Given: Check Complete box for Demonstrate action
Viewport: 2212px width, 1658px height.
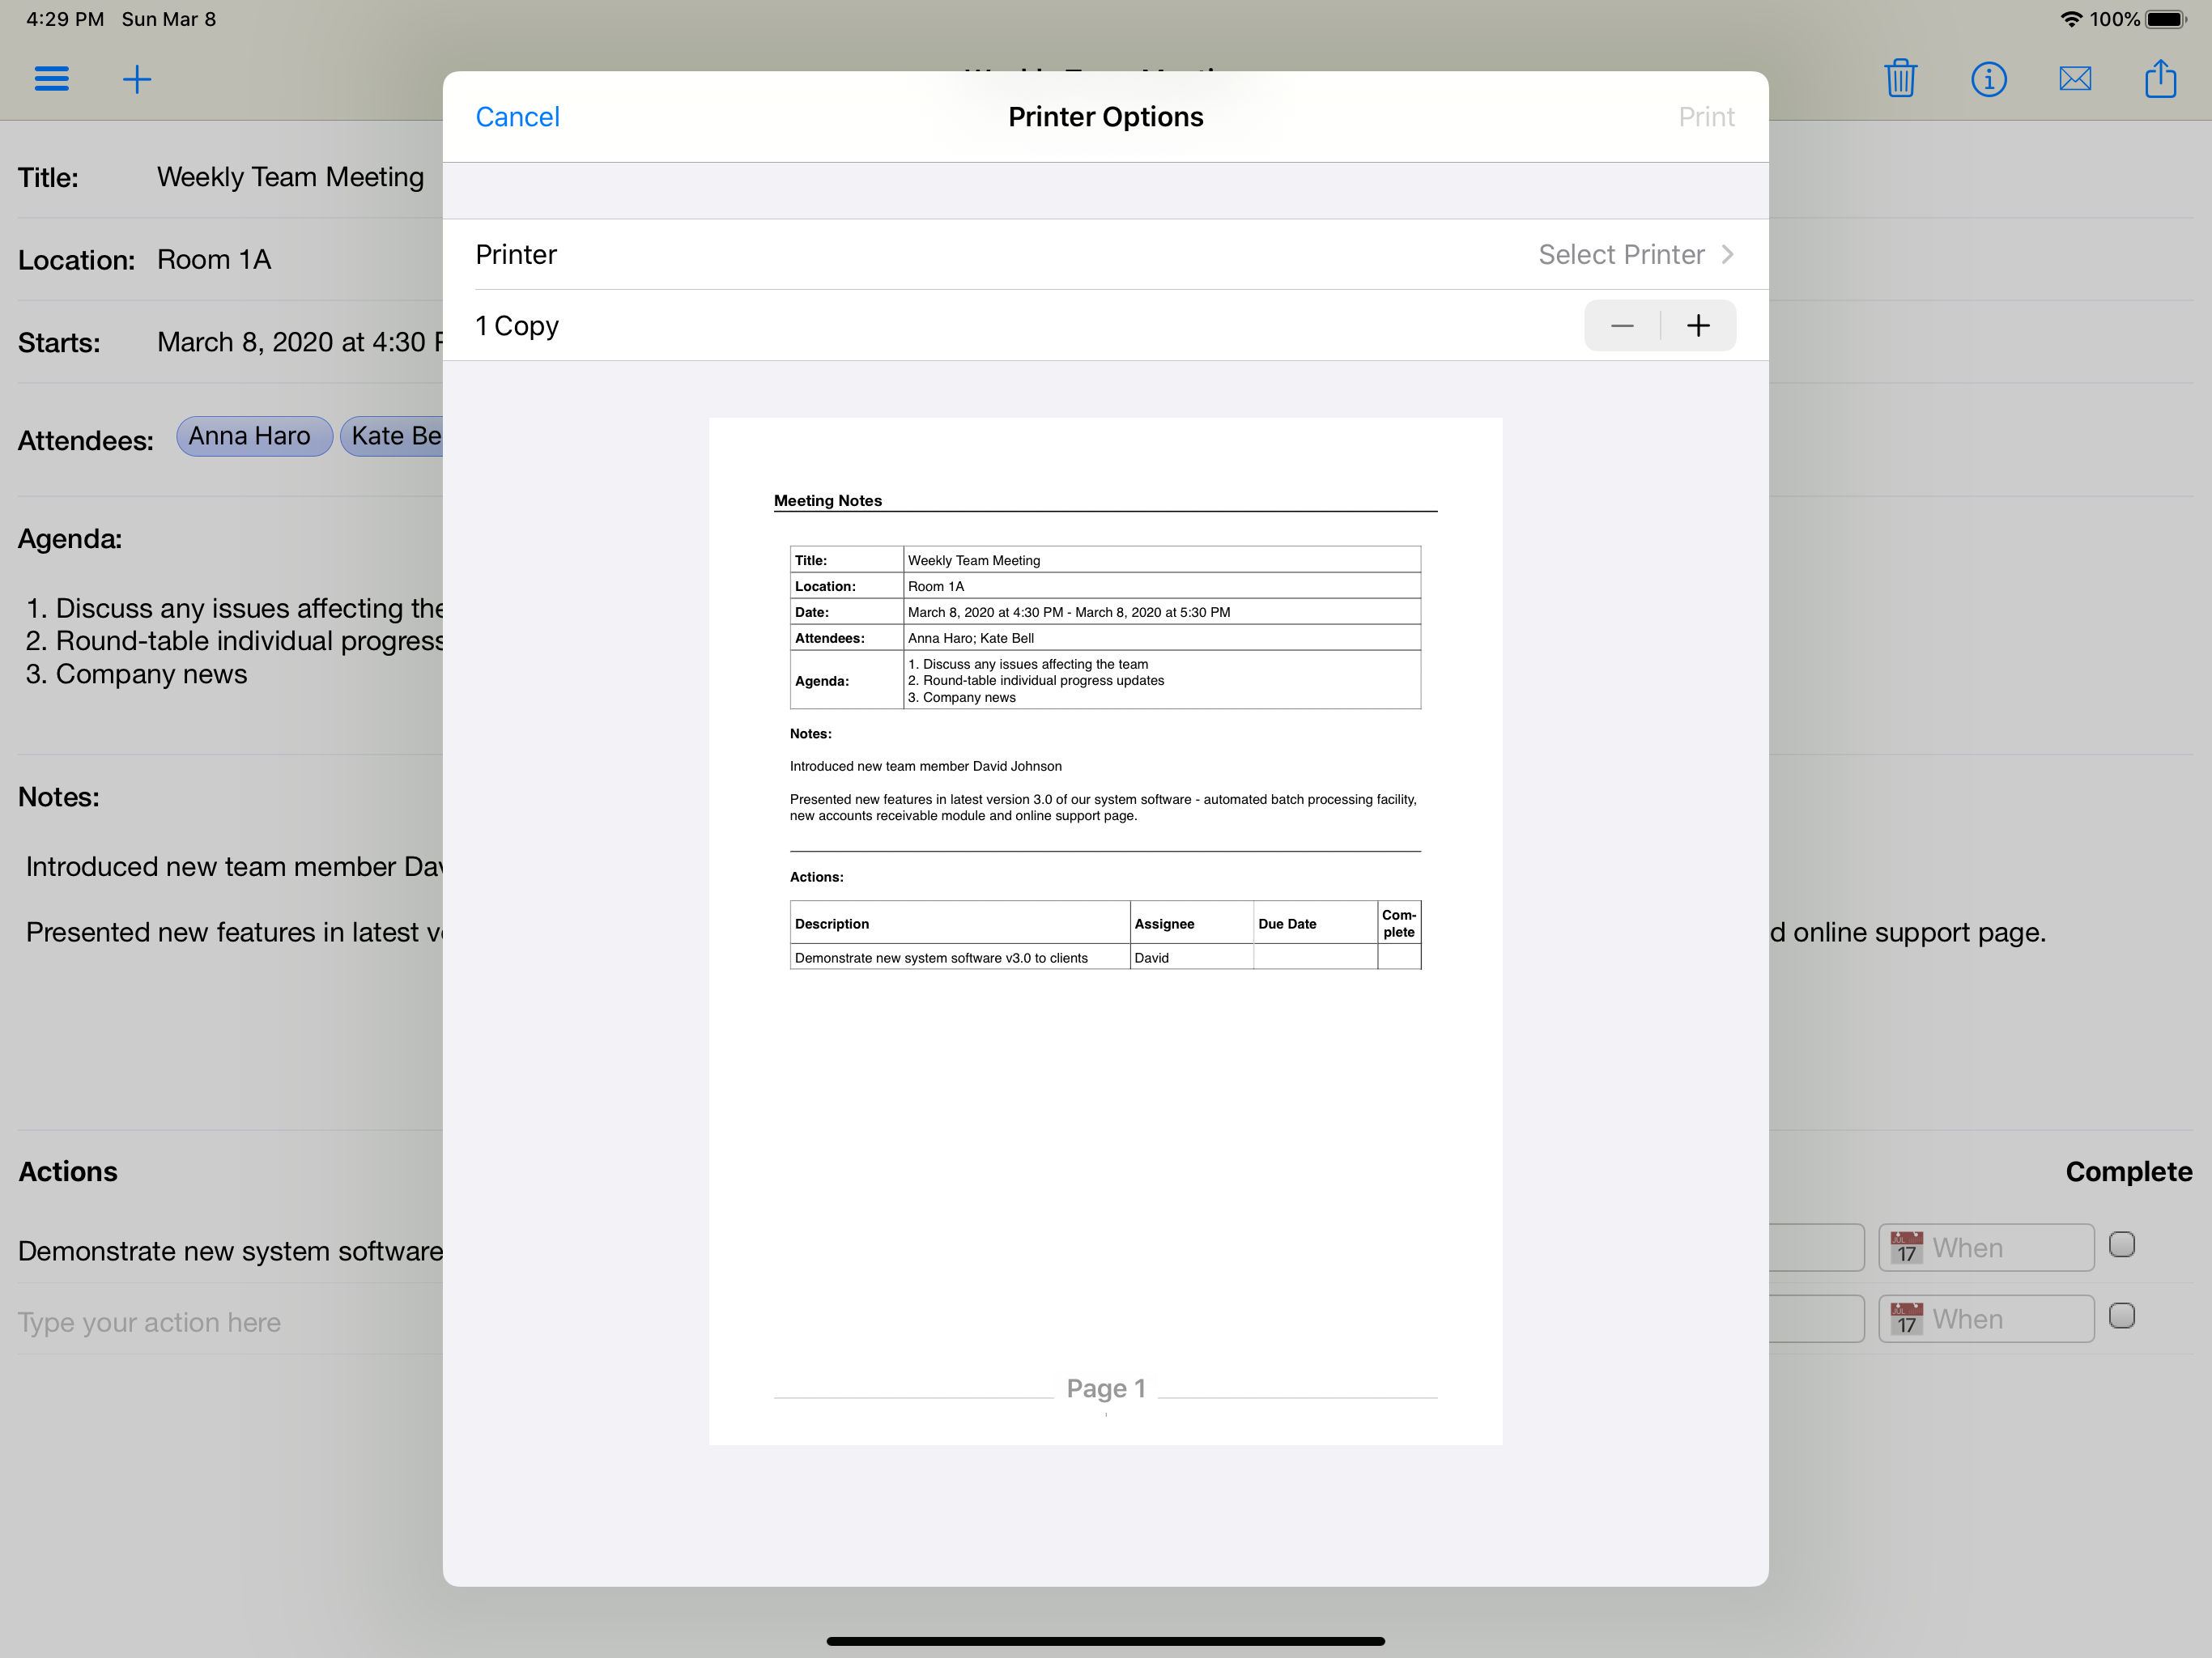Looking at the screenshot, I should click(2121, 1245).
